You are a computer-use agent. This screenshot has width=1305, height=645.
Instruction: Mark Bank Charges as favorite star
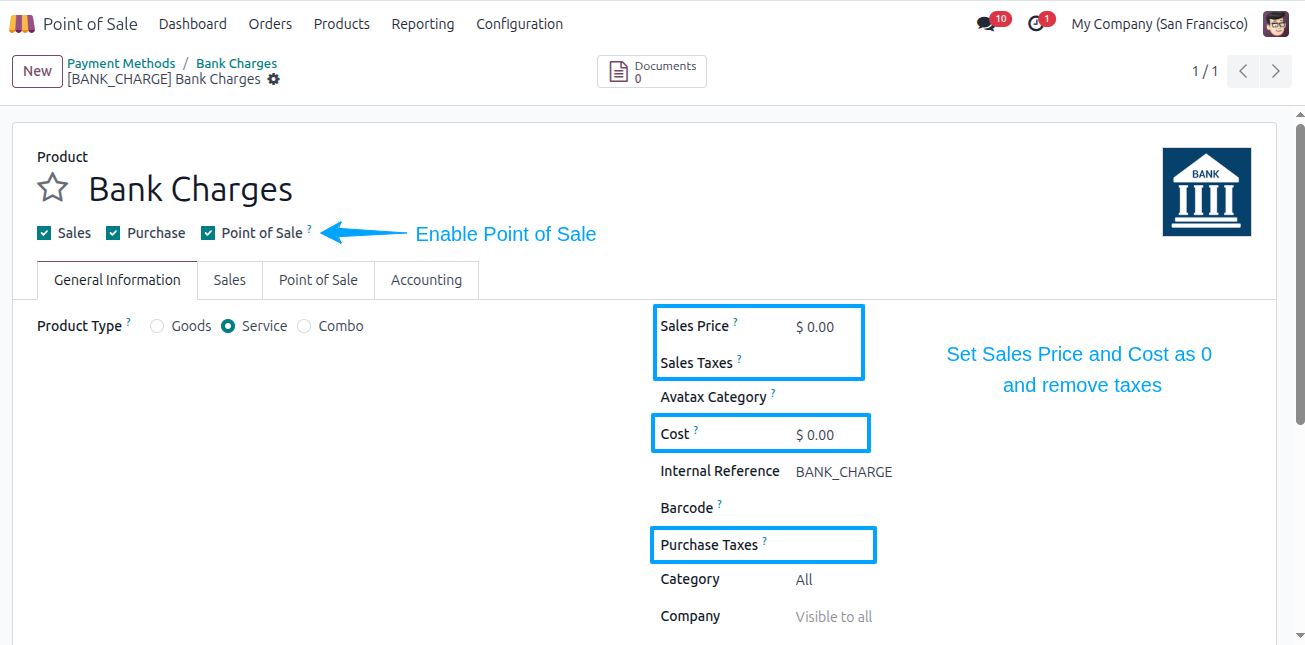(53, 188)
